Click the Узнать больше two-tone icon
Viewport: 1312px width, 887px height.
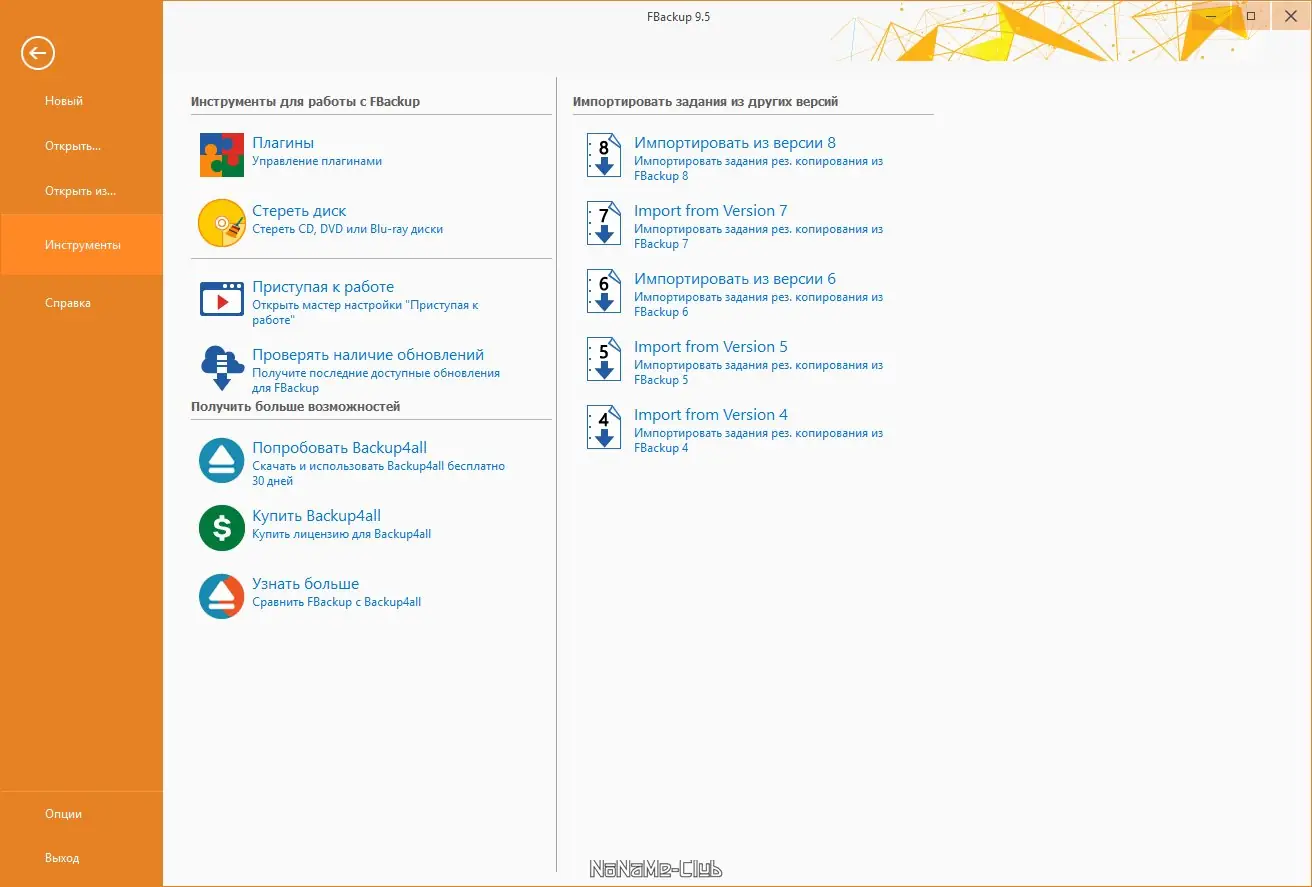222,596
